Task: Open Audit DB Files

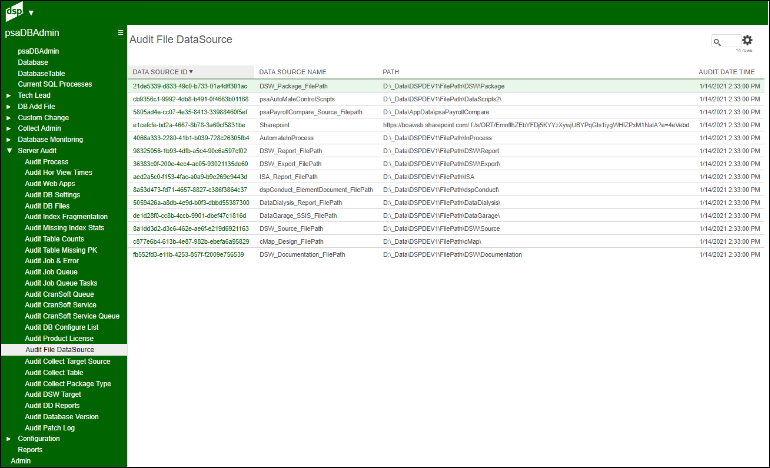Action: (x=47, y=206)
